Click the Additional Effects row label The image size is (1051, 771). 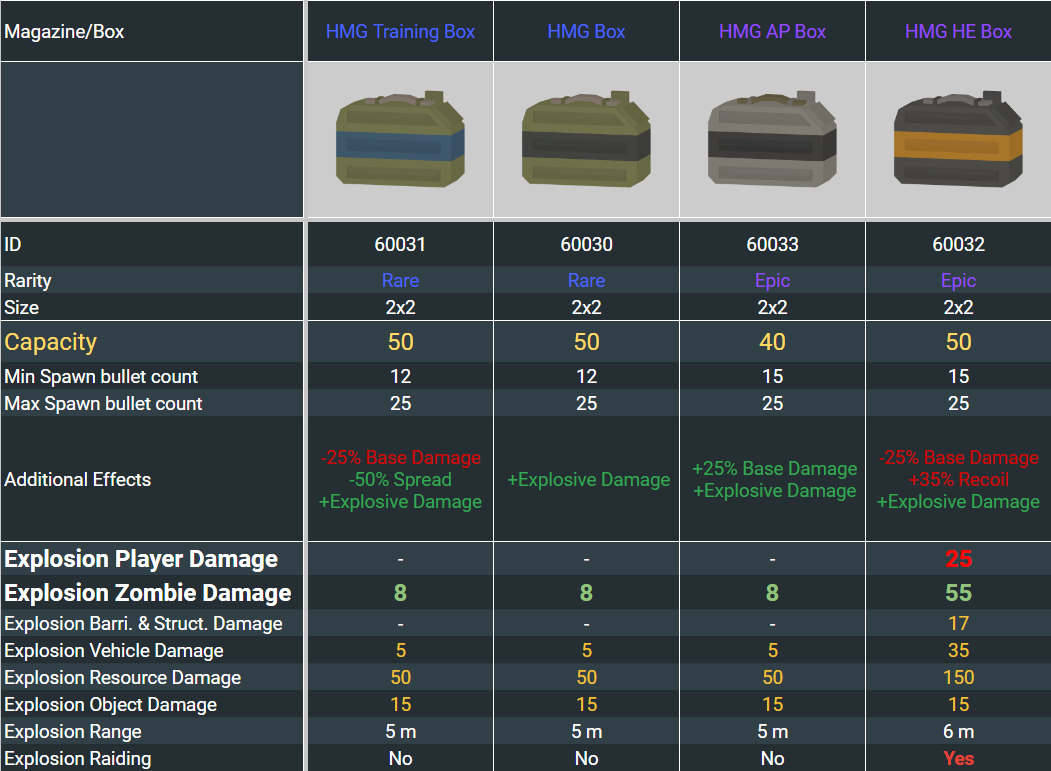point(78,480)
